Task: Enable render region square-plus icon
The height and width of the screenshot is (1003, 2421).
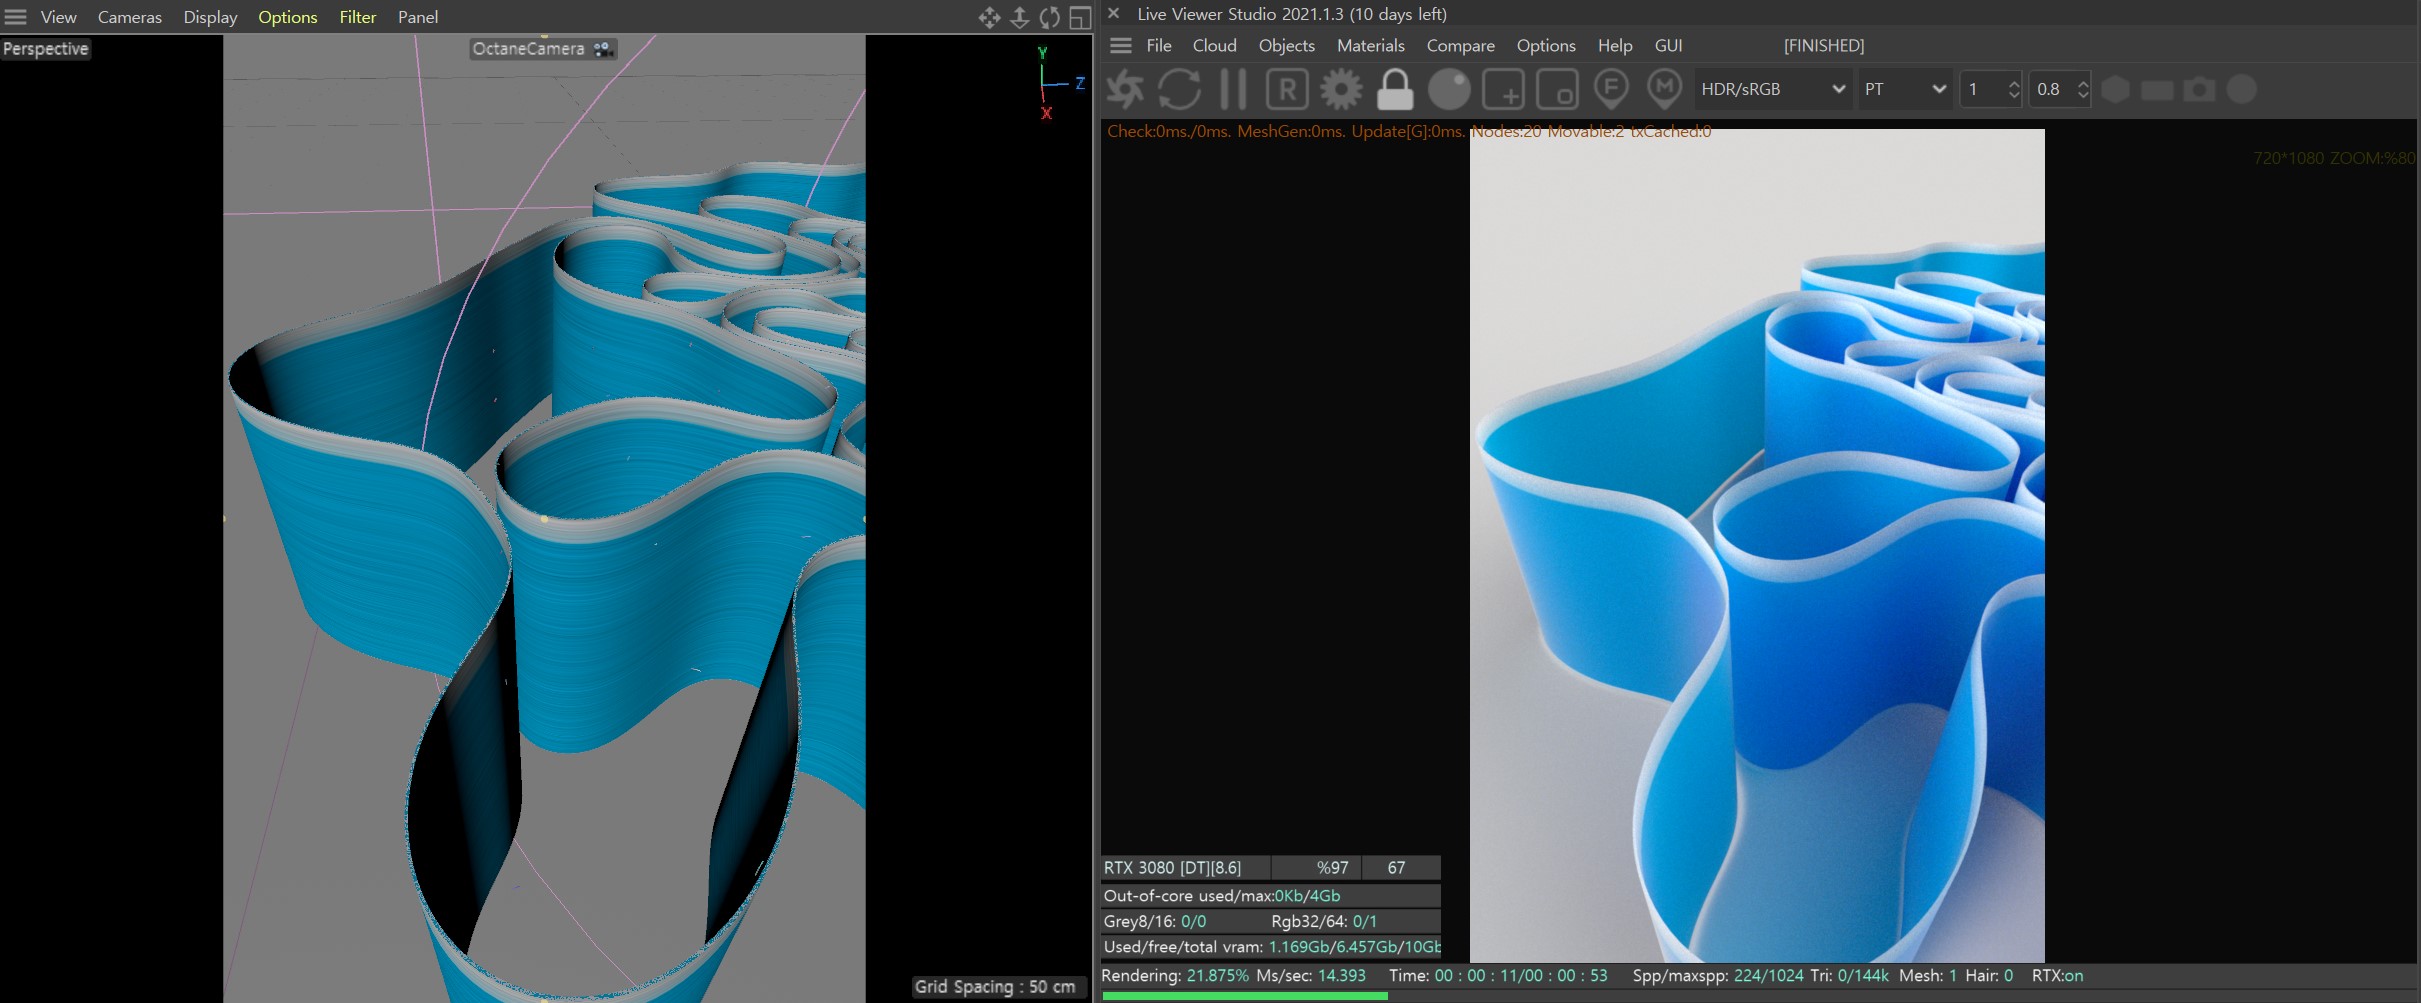Action: 1503,89
